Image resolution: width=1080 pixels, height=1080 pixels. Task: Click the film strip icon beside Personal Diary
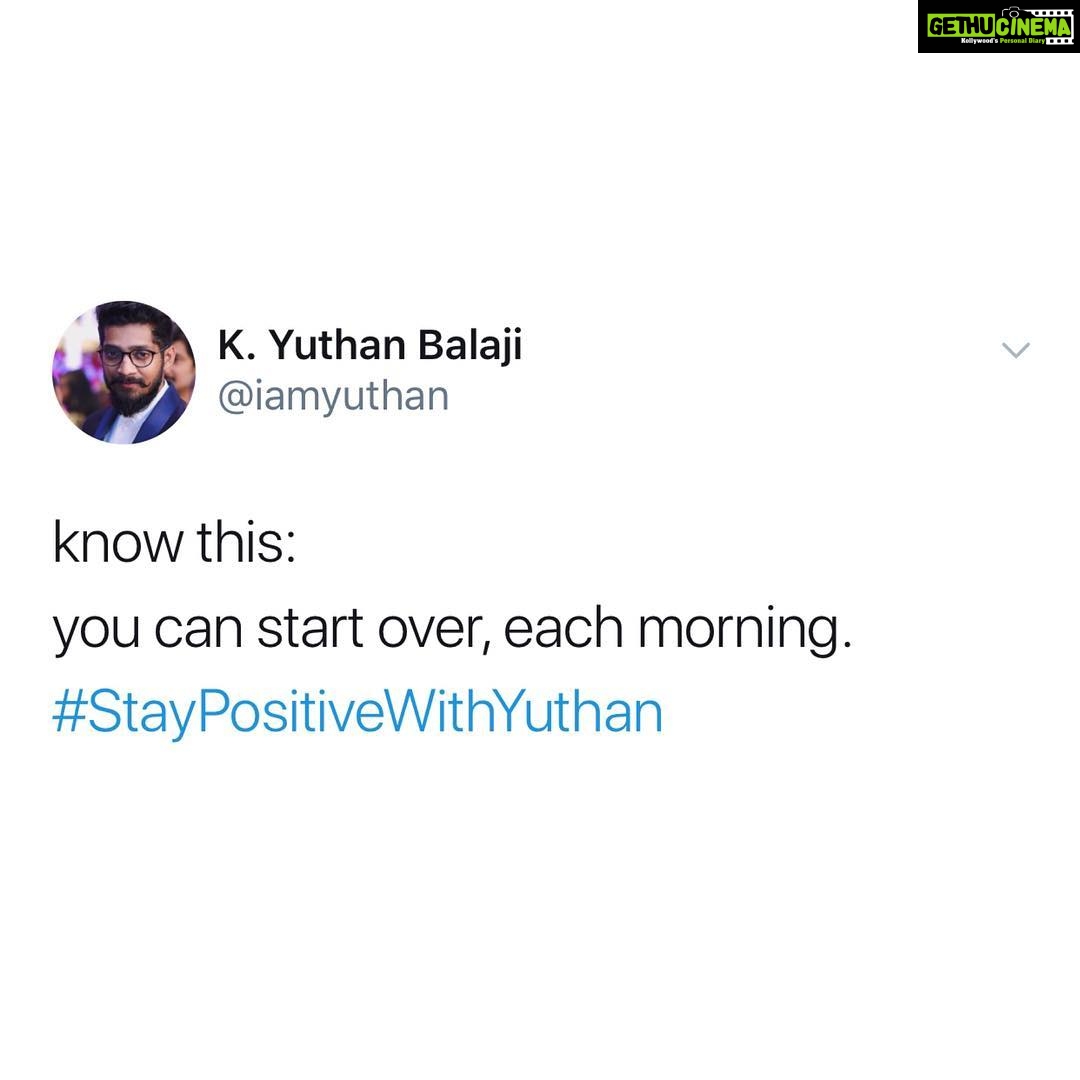[x=1059, y=41]
